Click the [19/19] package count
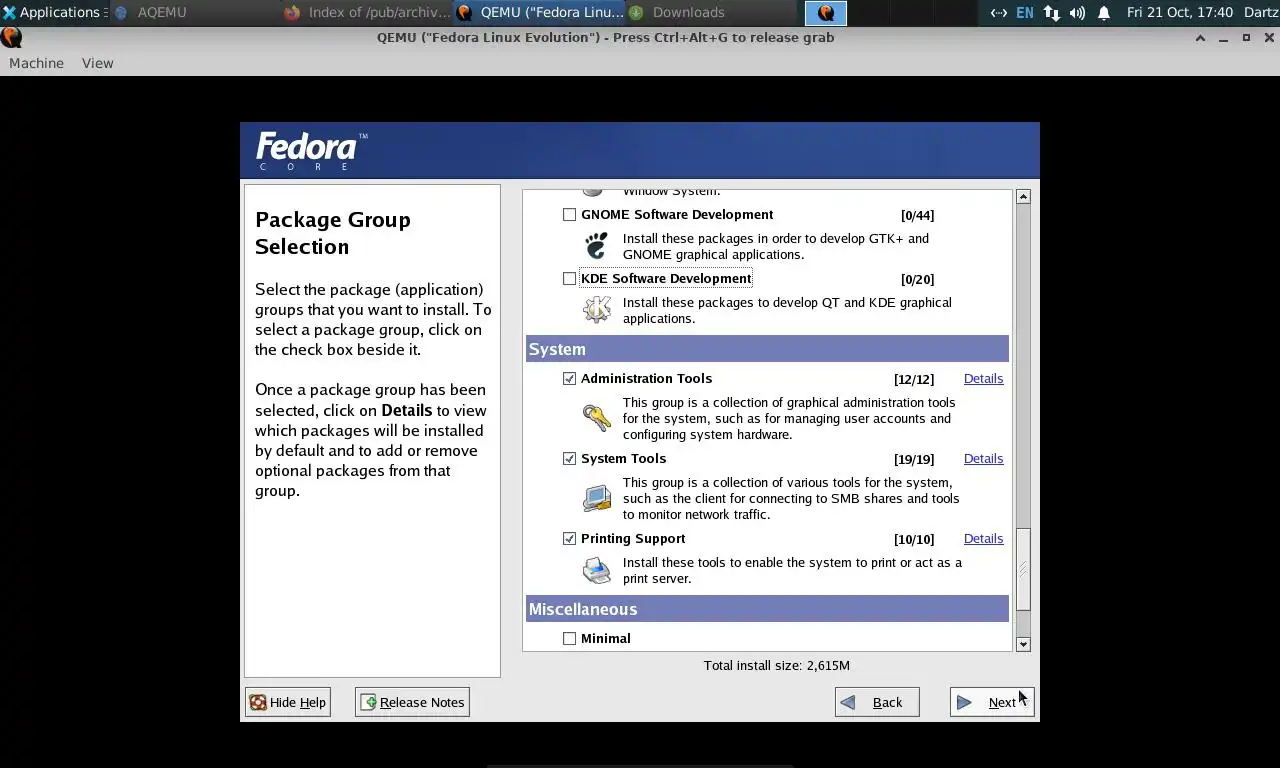 click(913, 459)
